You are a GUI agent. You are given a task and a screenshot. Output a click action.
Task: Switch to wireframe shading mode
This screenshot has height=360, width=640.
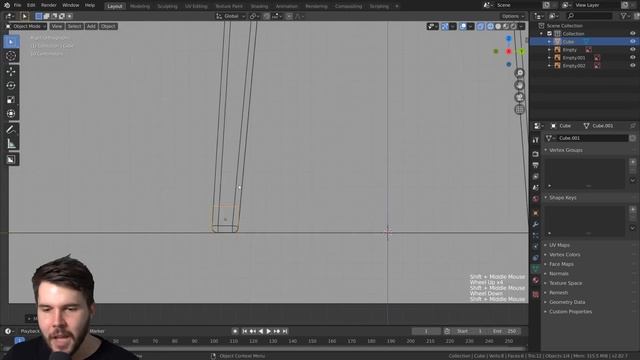[490, 26]
